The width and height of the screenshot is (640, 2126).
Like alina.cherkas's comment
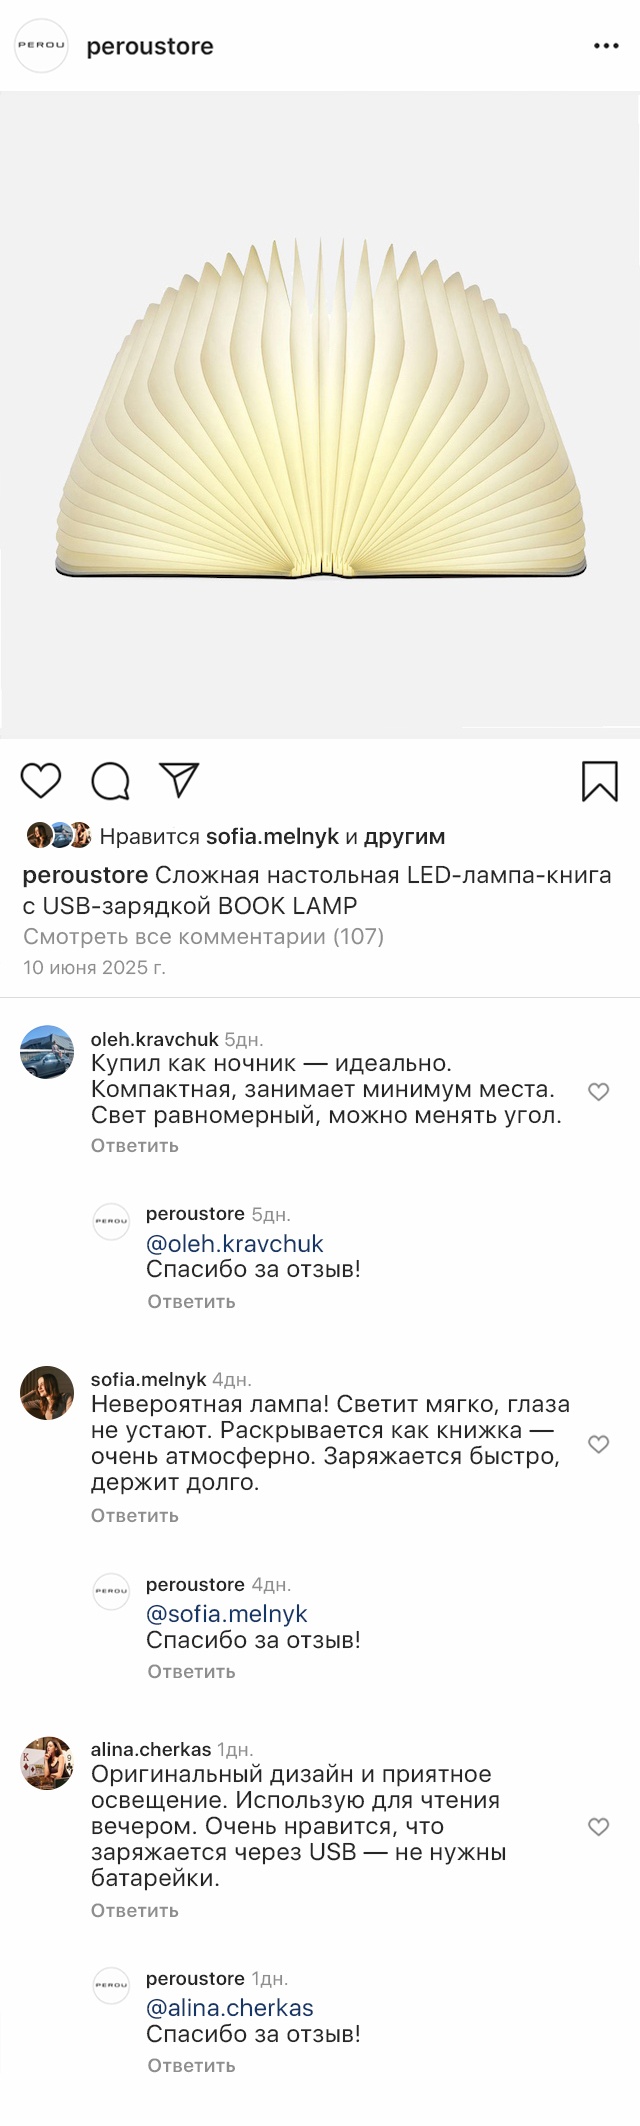598,1827
